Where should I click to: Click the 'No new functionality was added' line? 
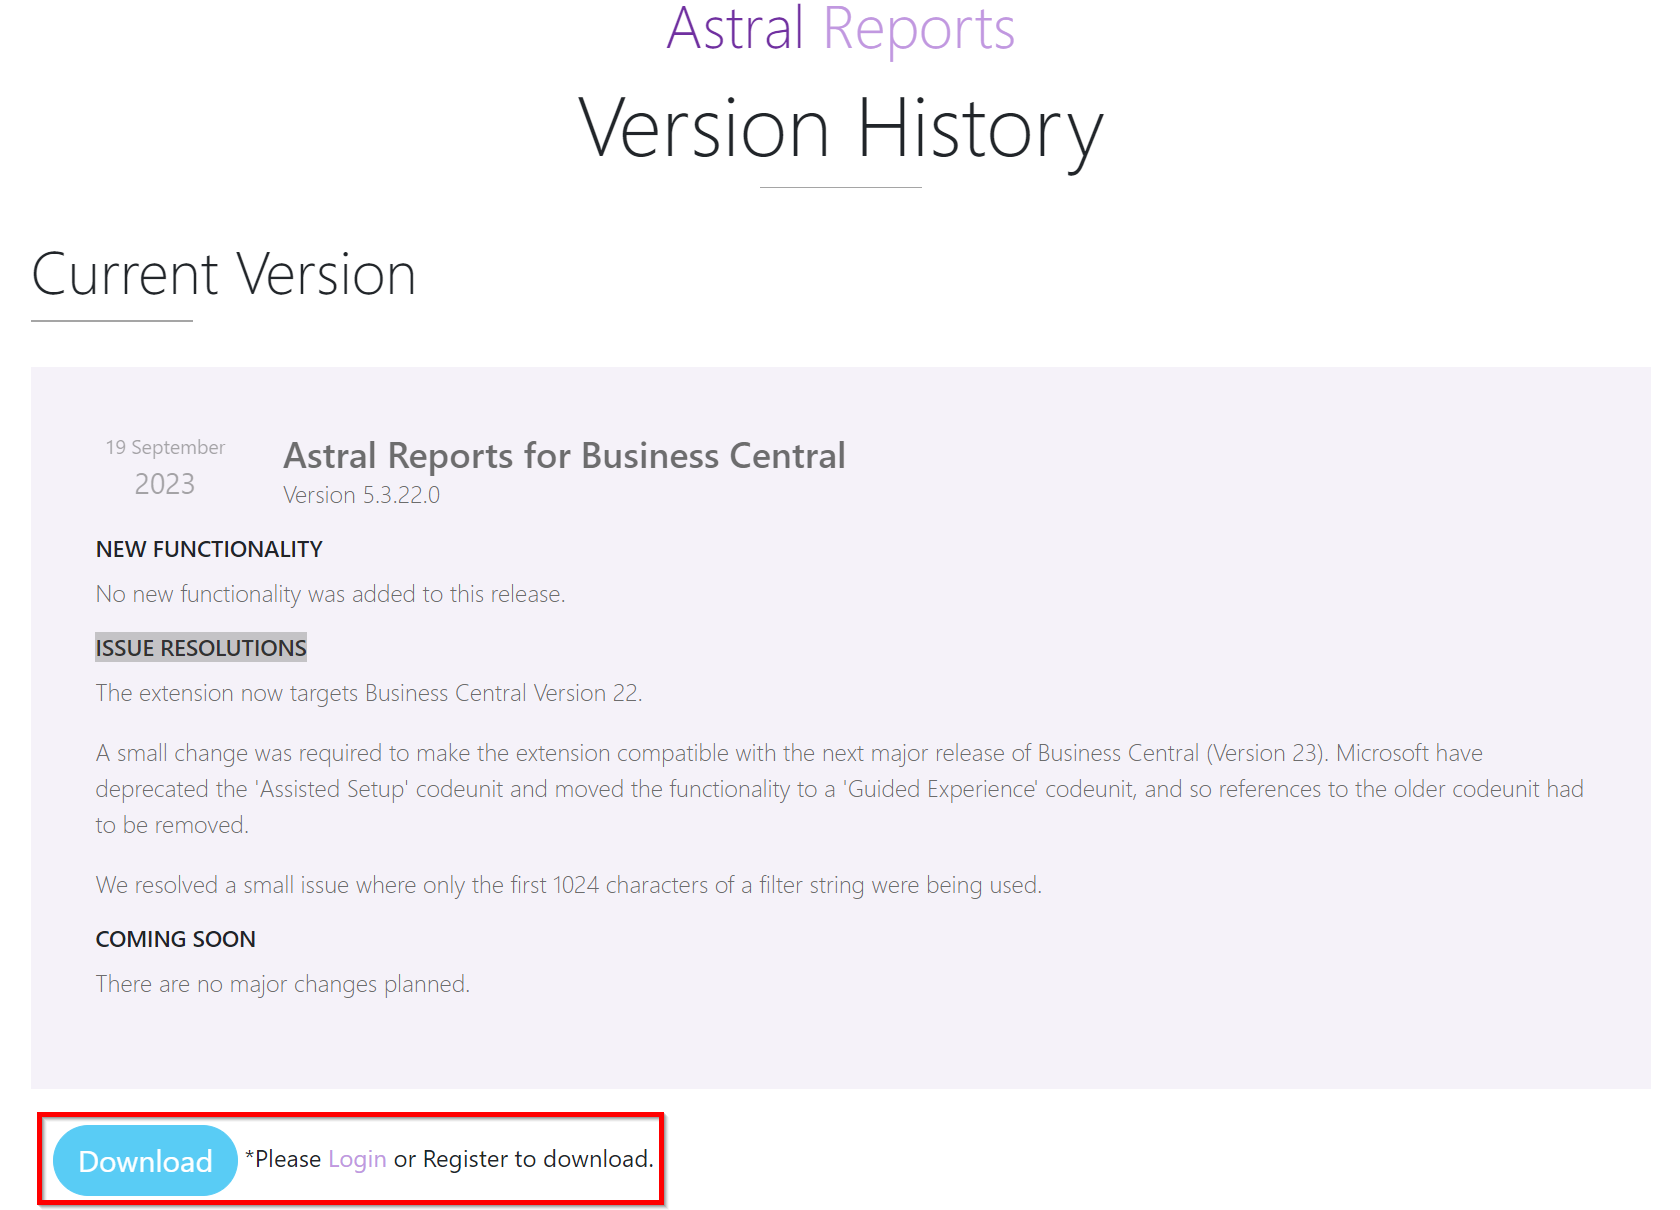(330, 594)
